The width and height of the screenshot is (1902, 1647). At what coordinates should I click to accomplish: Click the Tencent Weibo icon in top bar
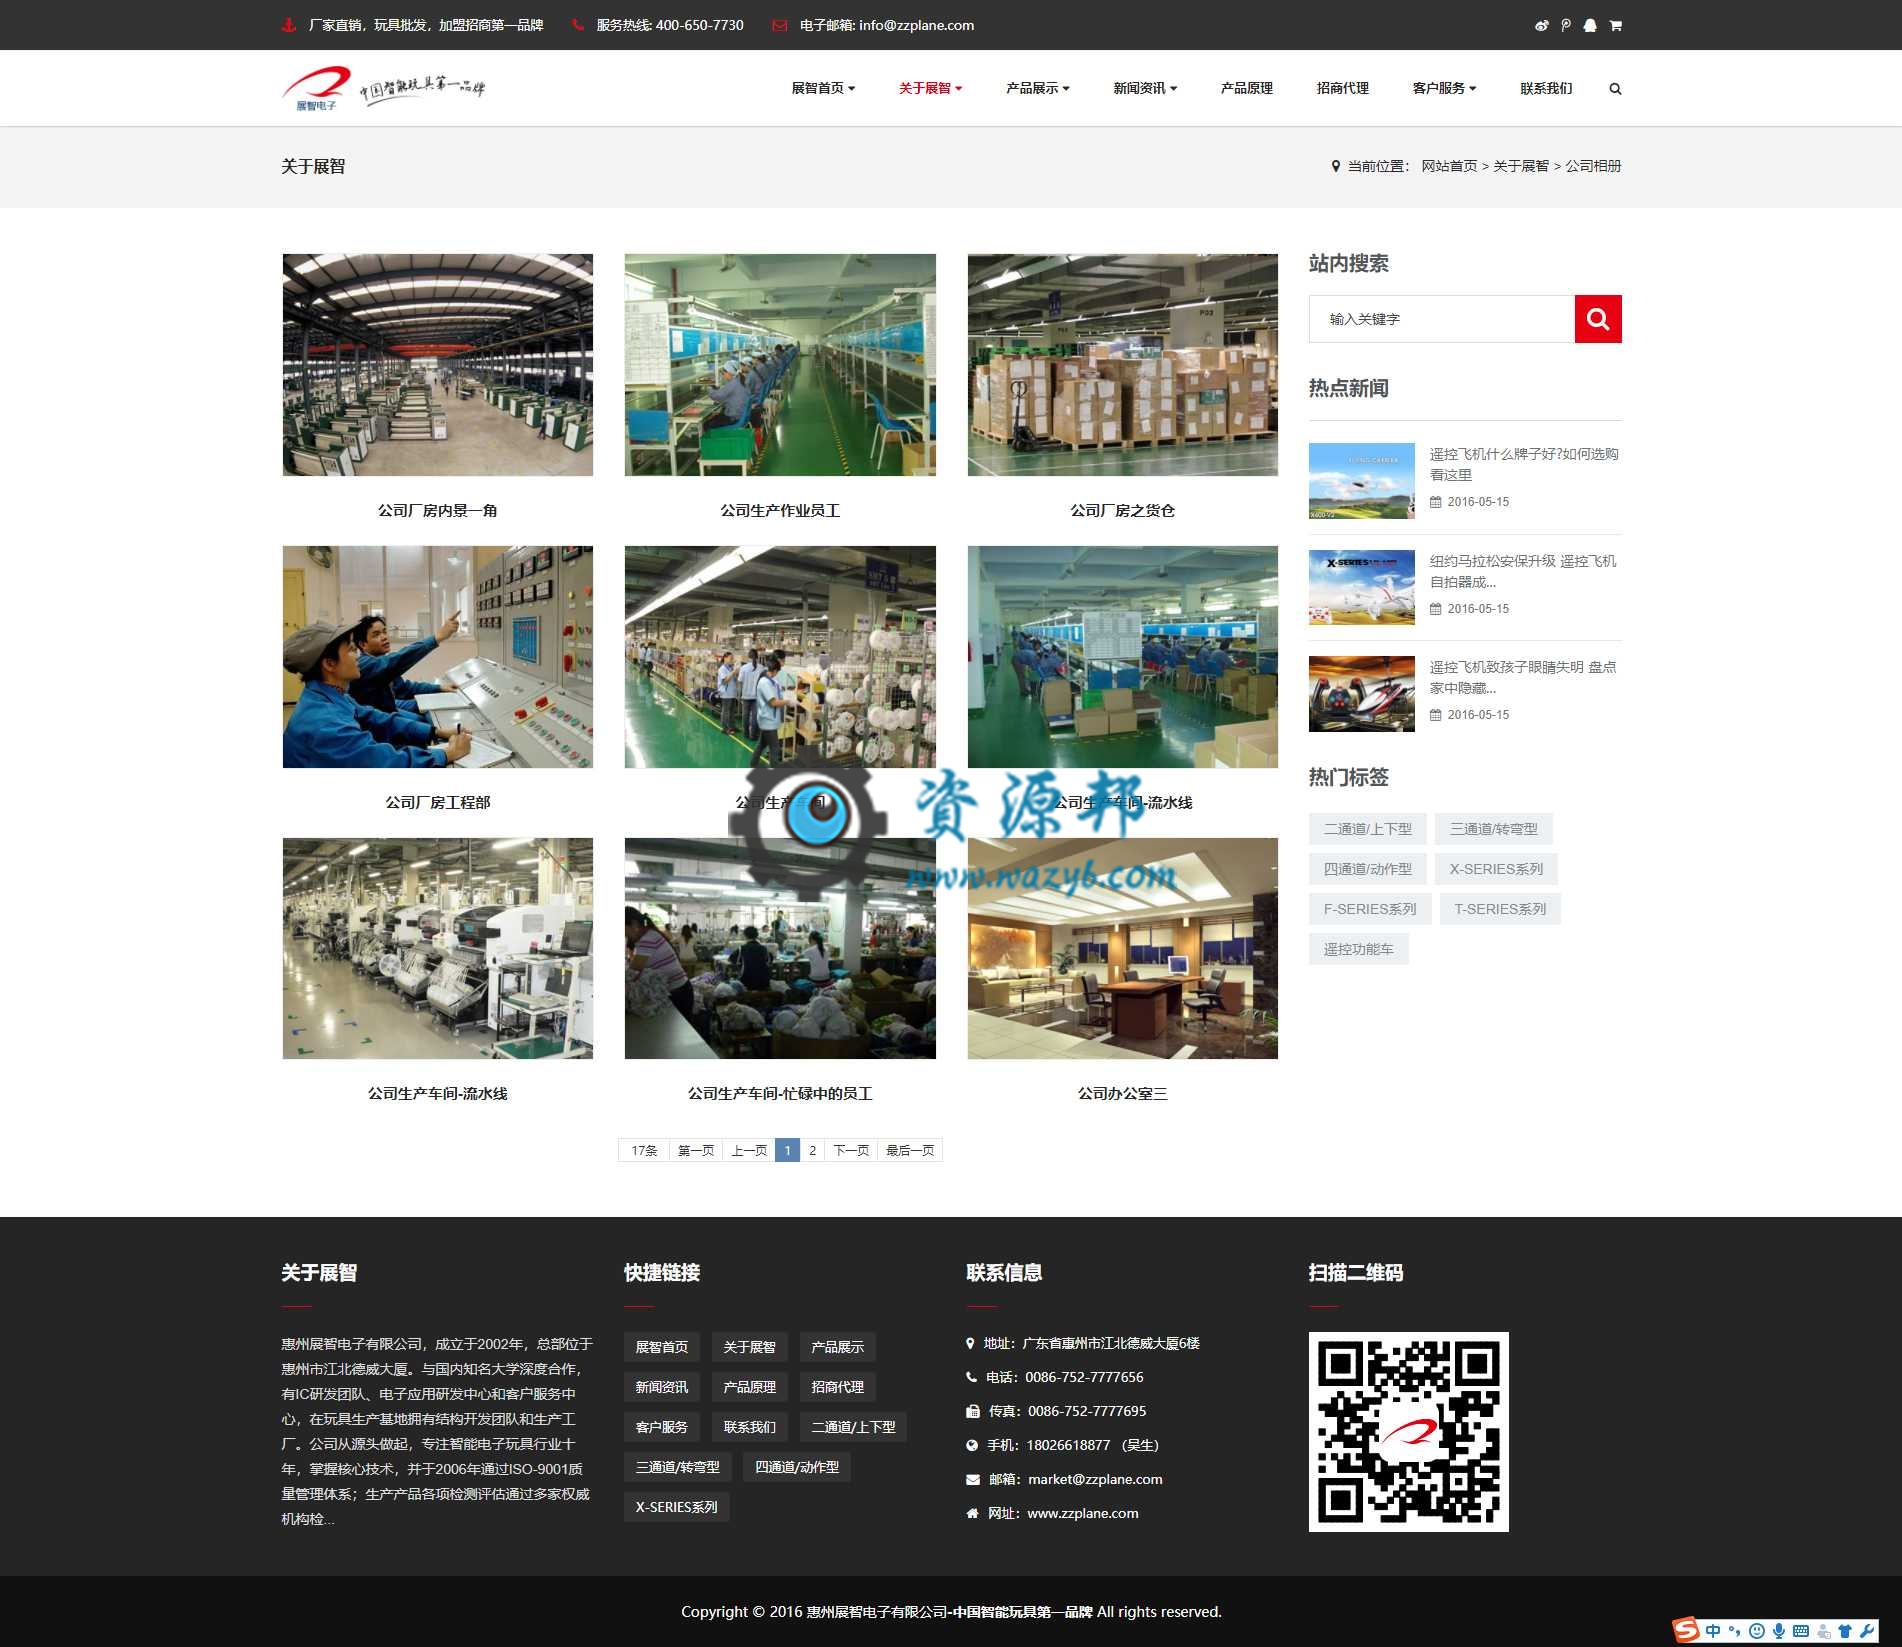pyautogui.click(x=1566, y=25)
